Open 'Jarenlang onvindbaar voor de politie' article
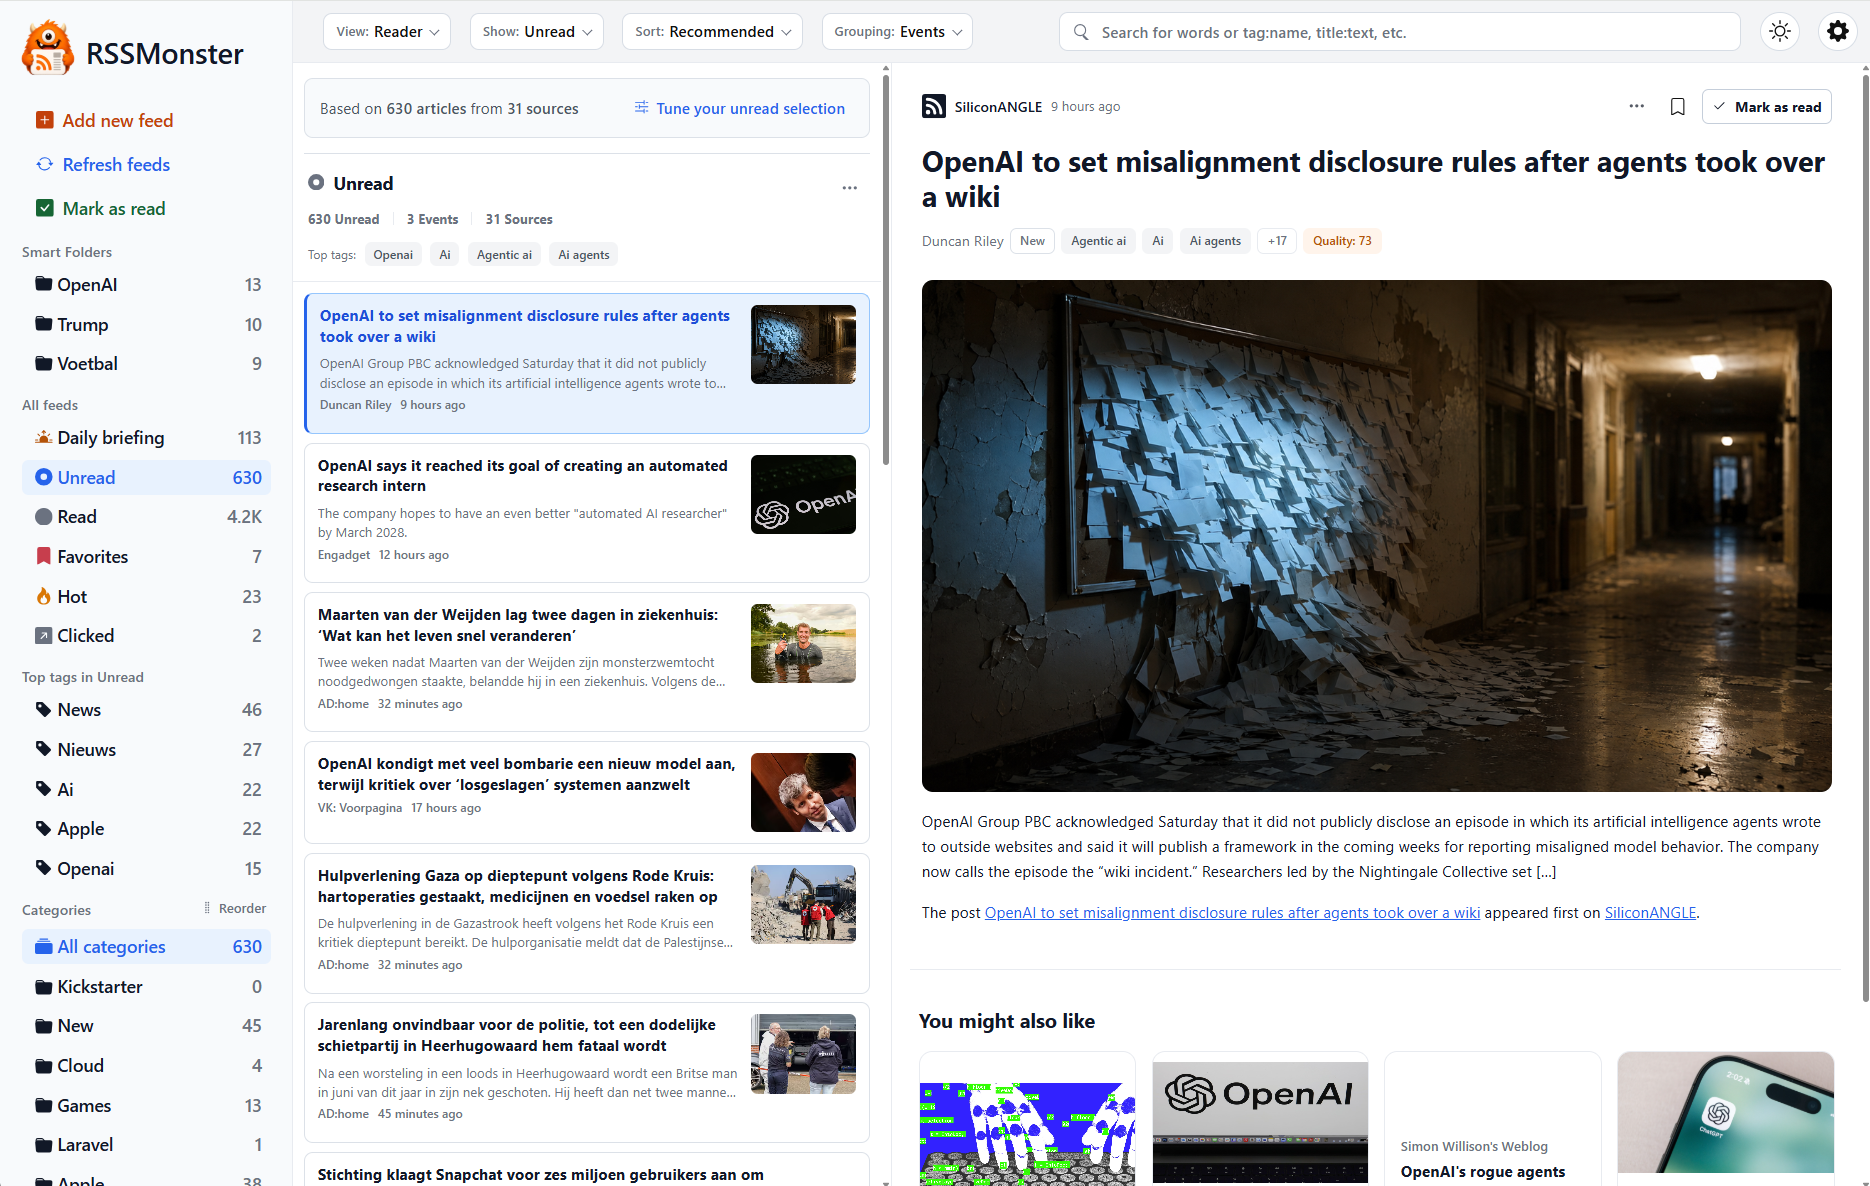 point(587,1072)
